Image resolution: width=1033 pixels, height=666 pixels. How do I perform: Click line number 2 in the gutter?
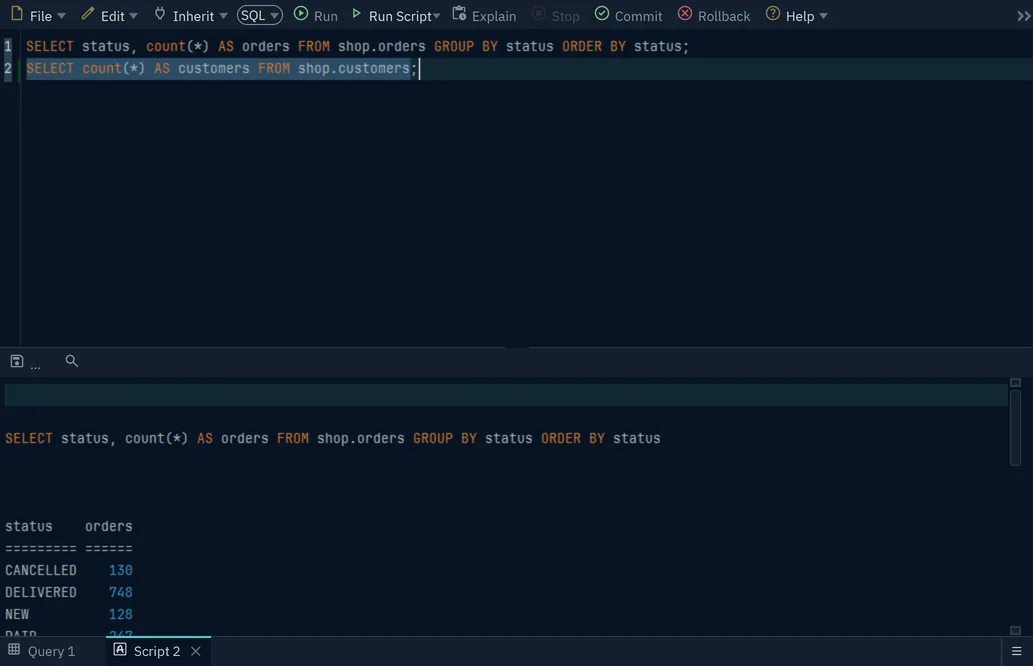click(8, 69)
